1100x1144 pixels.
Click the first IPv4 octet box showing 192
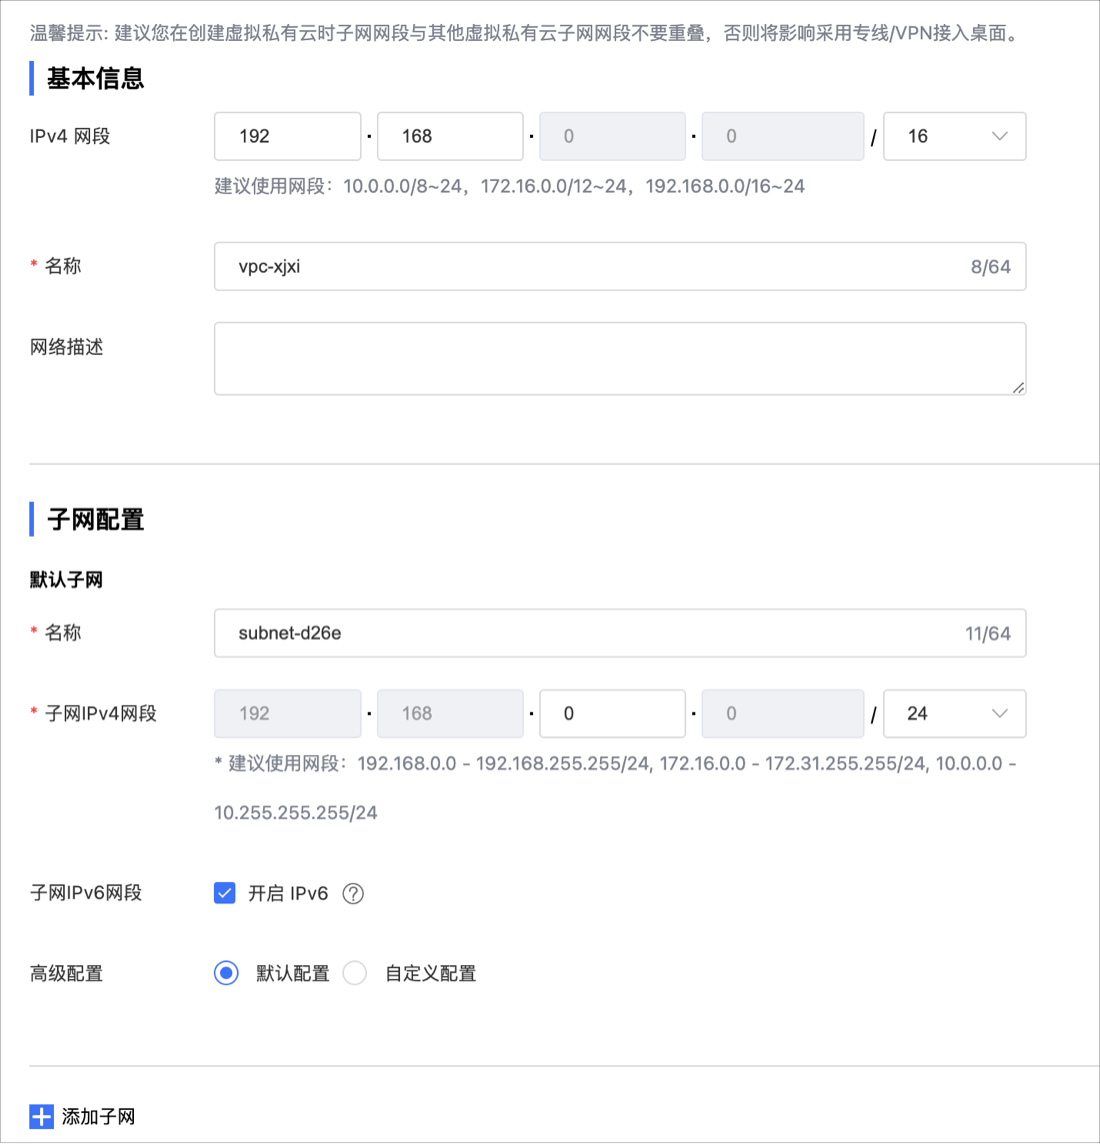(287, 136)
